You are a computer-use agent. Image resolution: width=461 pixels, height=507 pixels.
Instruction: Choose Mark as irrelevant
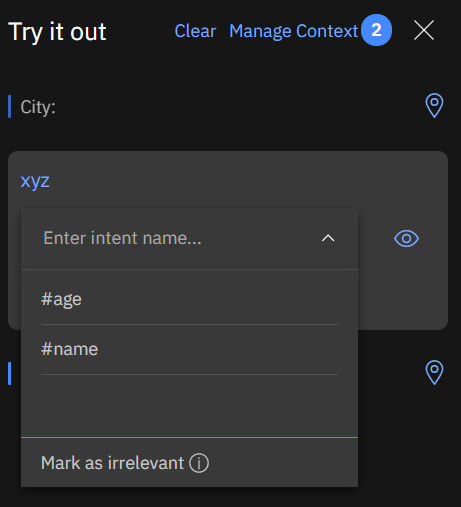[112, 463]
